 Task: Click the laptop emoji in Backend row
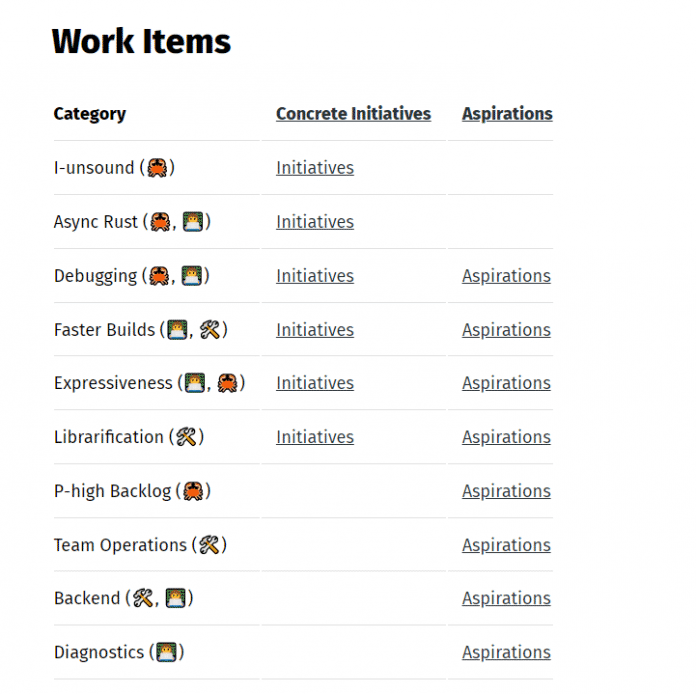(176, 598)
